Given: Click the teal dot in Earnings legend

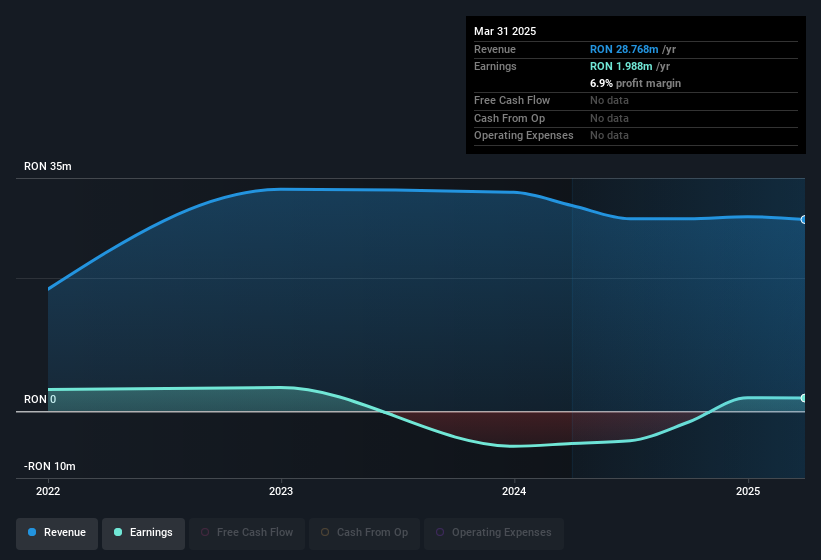Looking at the screenshot, I should click(118, 532).
